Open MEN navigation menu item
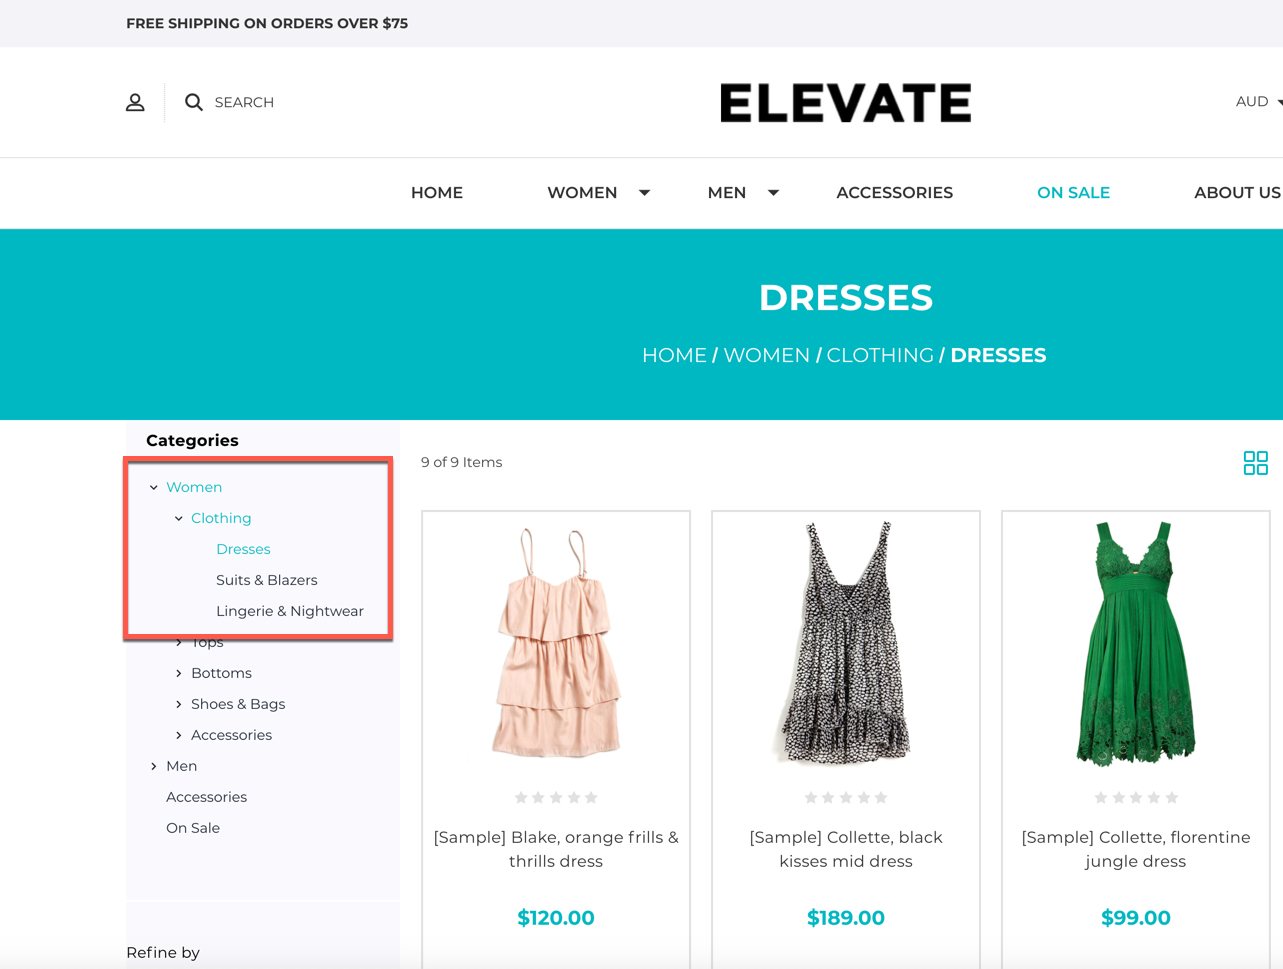Viewport: 1283px width, 969px height. (727, 193)
